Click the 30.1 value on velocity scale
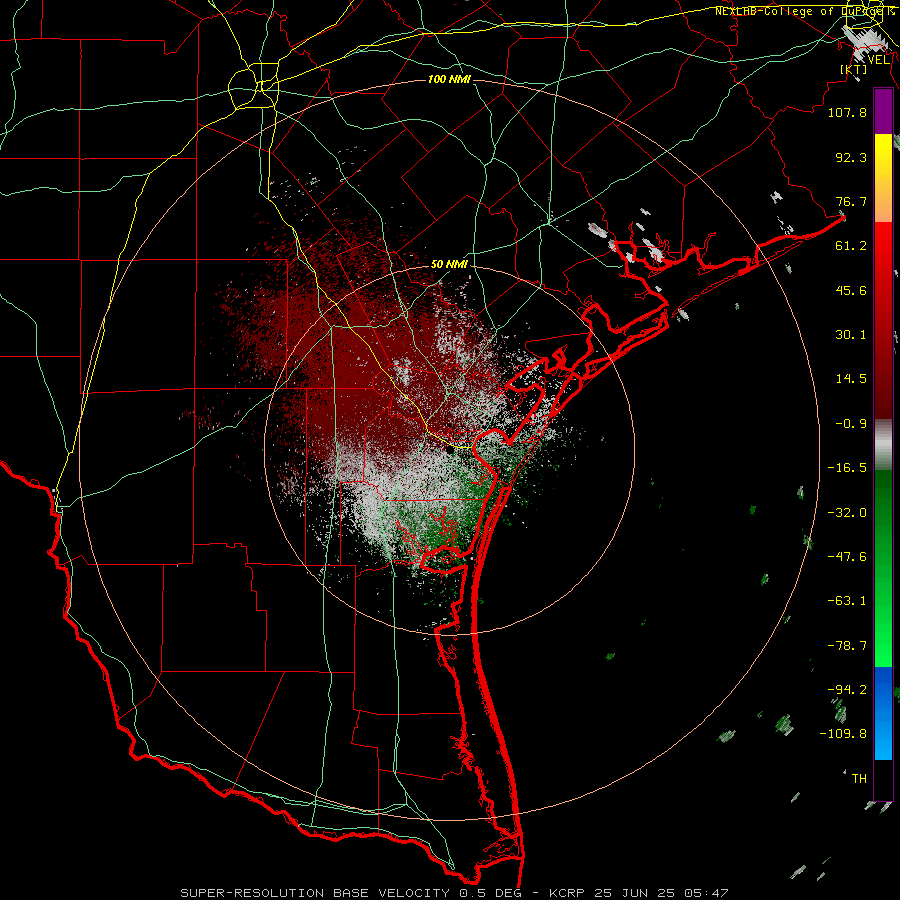Image resolution: width=900 pixels, height=900 pixels. (851, 335)
